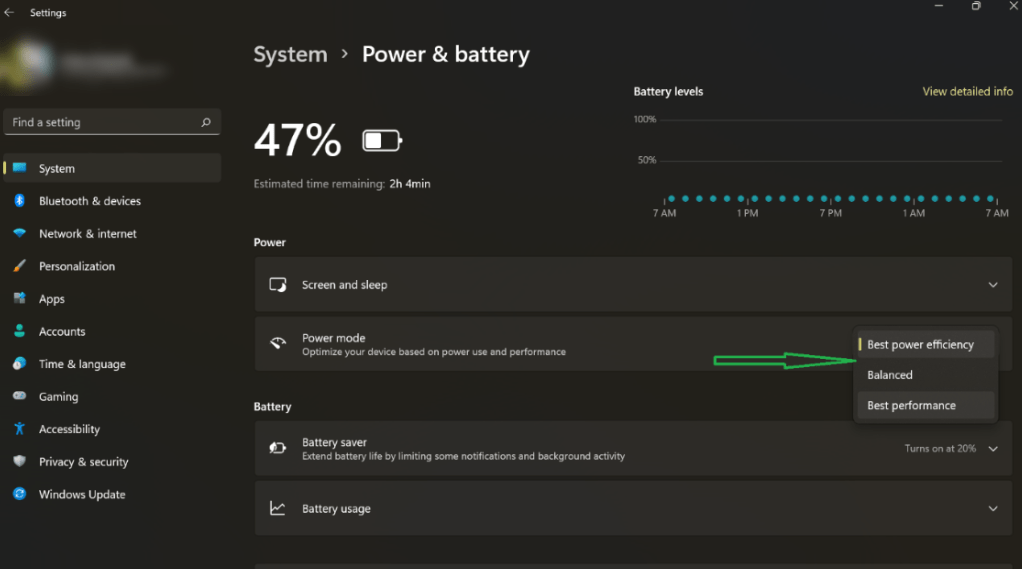Go back to System breadcrumb

[x=290, y=54]
